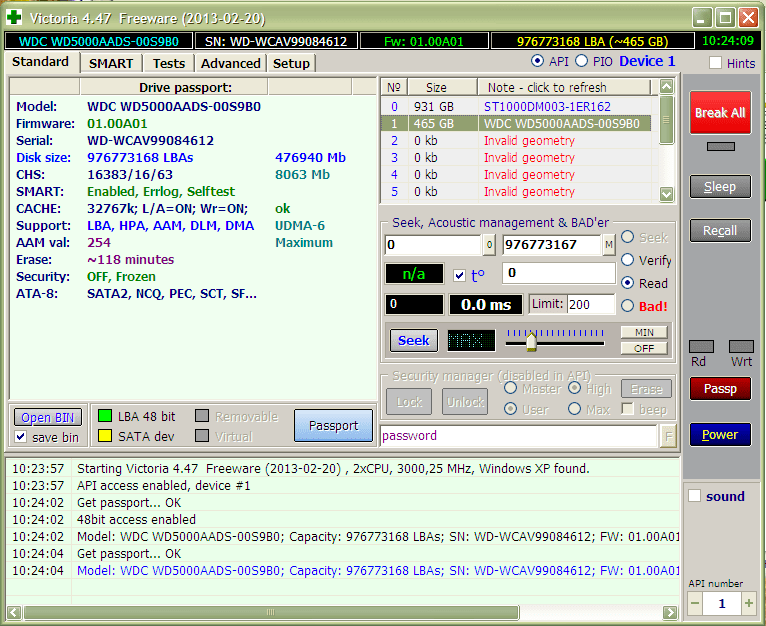Select the Bad! radio option
The height and width of the screenshot is (626, 766).
(x=628, y=306)
